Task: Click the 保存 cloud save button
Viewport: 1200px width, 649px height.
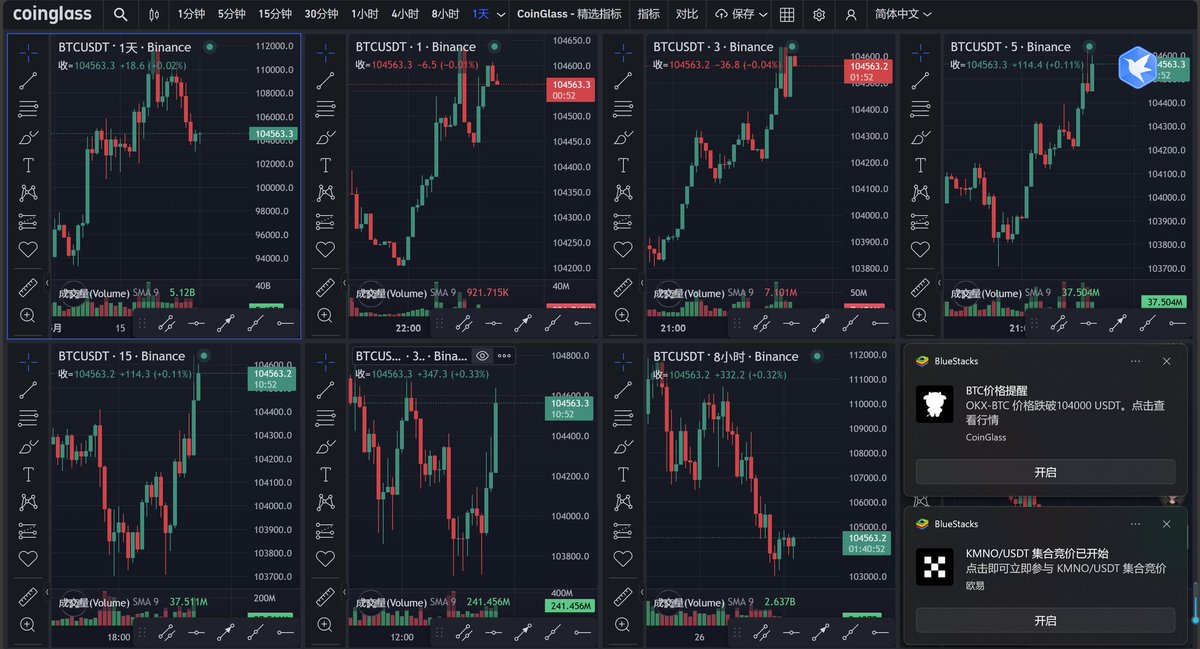Action: point(735,15)
